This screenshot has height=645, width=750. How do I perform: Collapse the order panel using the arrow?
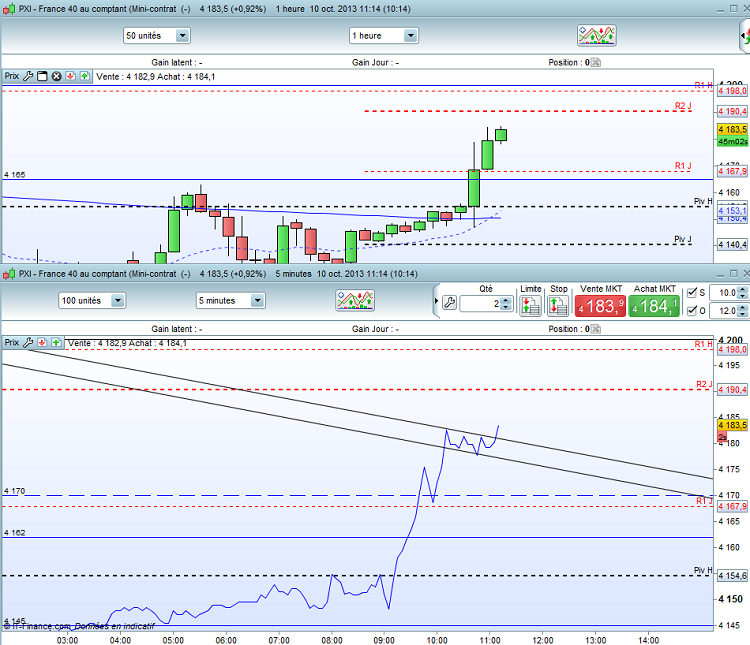(x=436, y=301)
